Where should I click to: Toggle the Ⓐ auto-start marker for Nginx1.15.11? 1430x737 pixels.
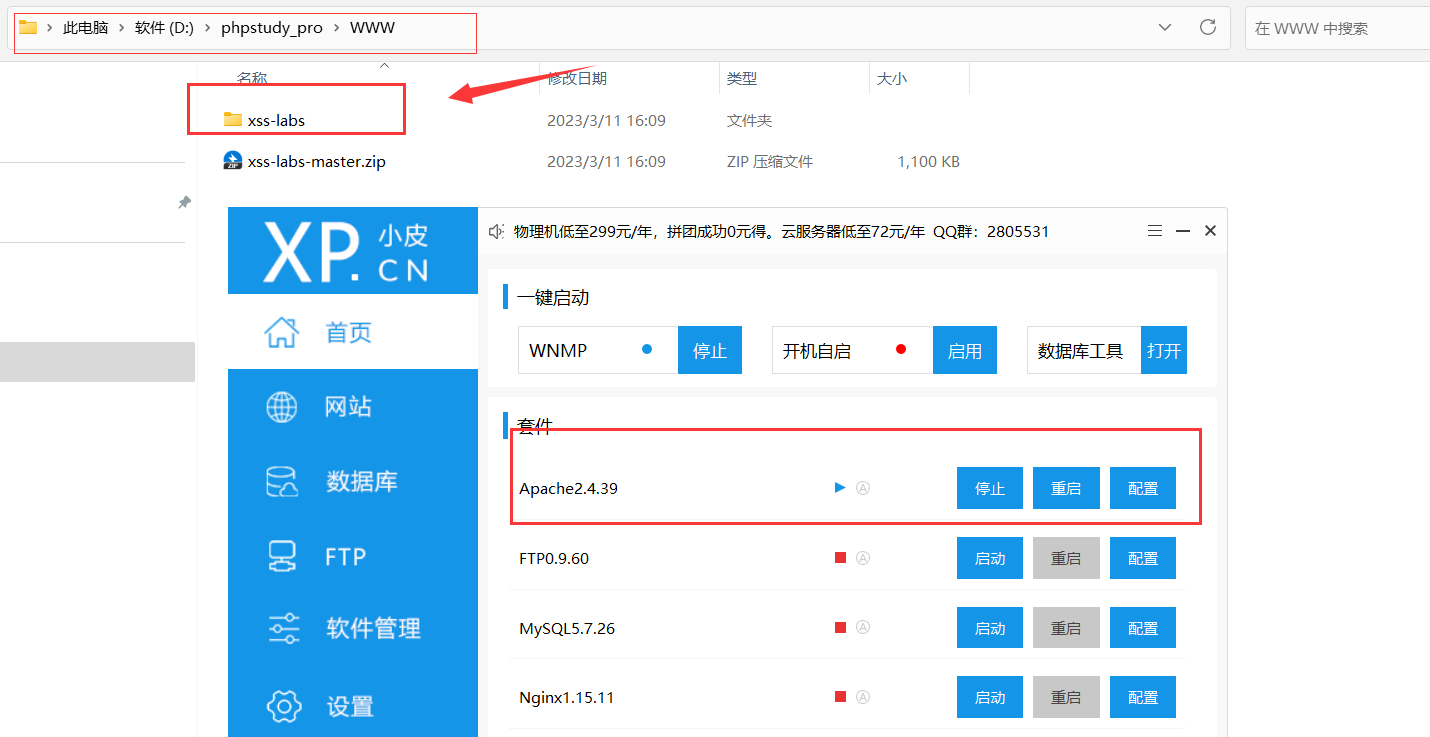[863, 697]
